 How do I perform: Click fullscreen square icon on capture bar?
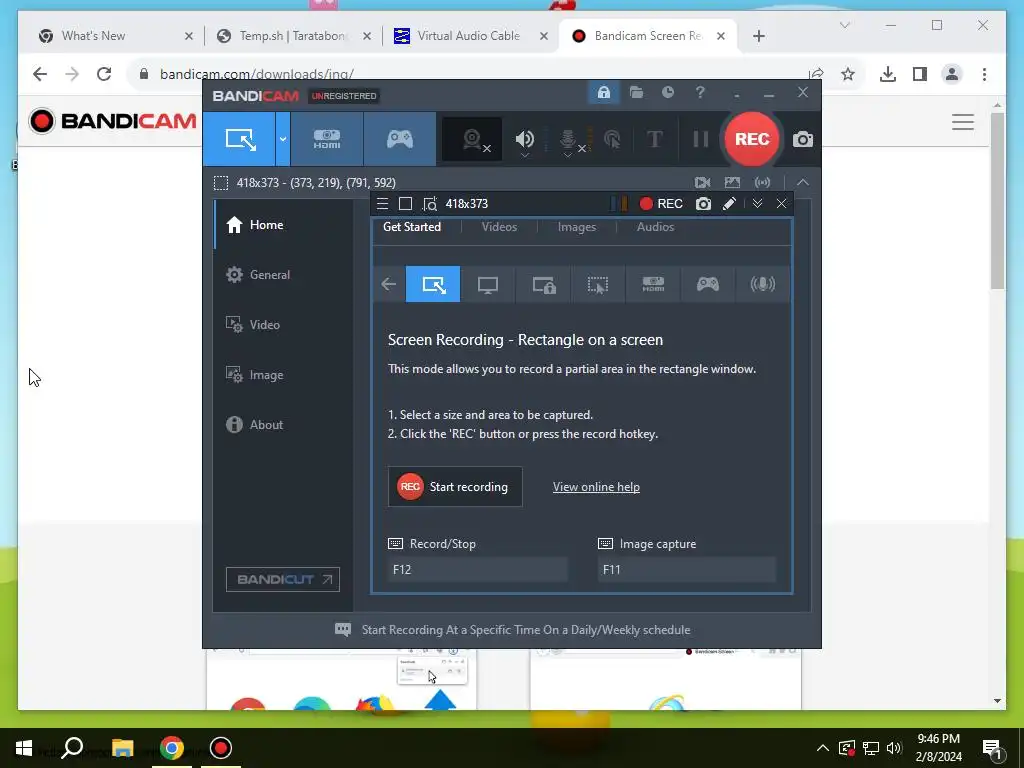click(406, 204)
